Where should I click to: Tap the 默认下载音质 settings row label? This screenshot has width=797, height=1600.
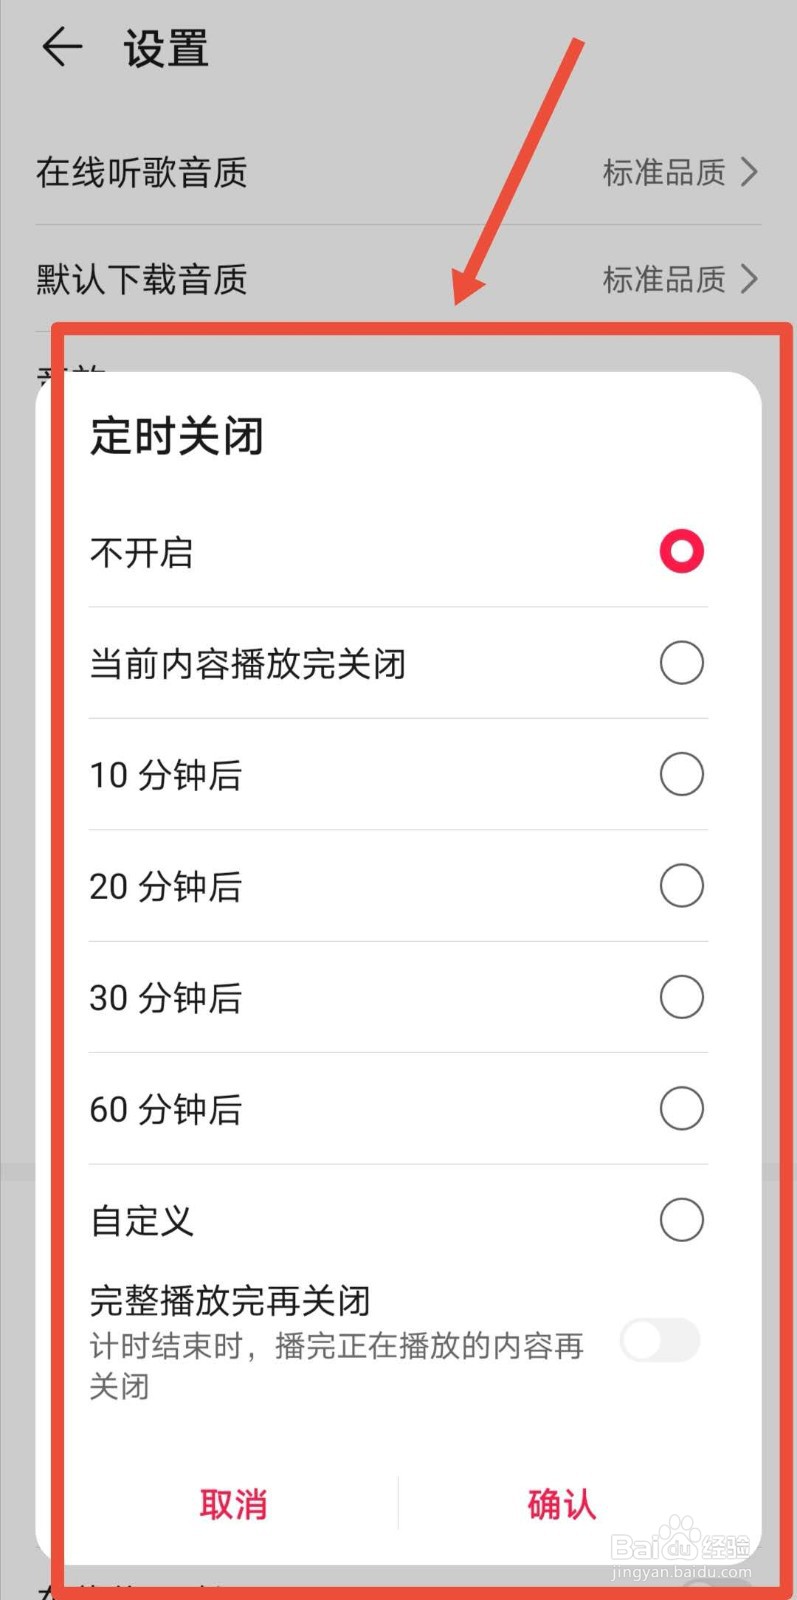[142, 280]
